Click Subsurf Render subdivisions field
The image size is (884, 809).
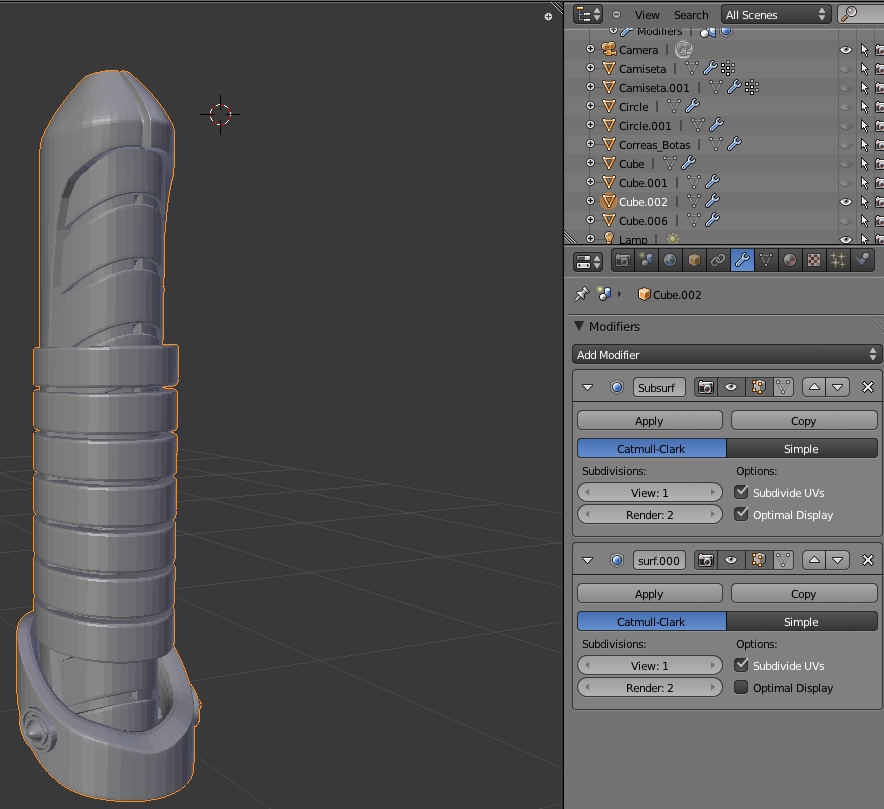coord(649,515)
